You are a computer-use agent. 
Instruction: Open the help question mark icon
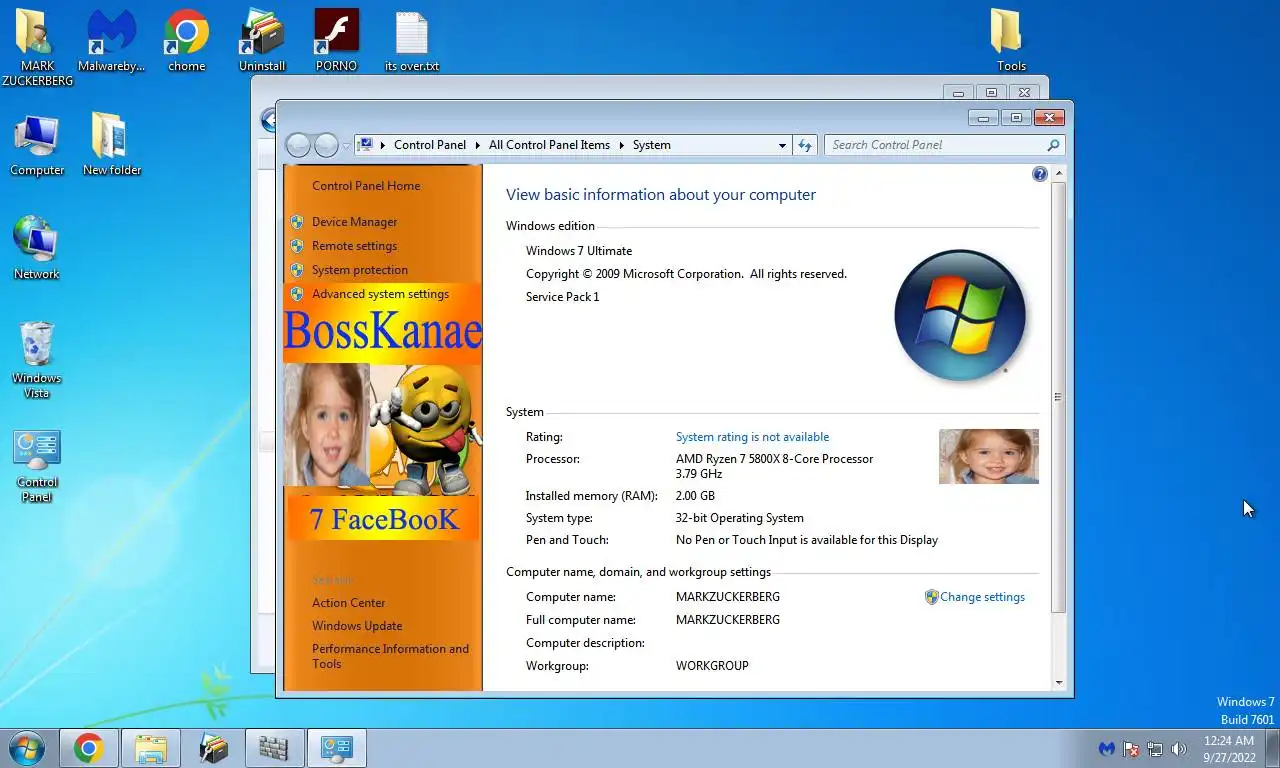point(1039,174)
